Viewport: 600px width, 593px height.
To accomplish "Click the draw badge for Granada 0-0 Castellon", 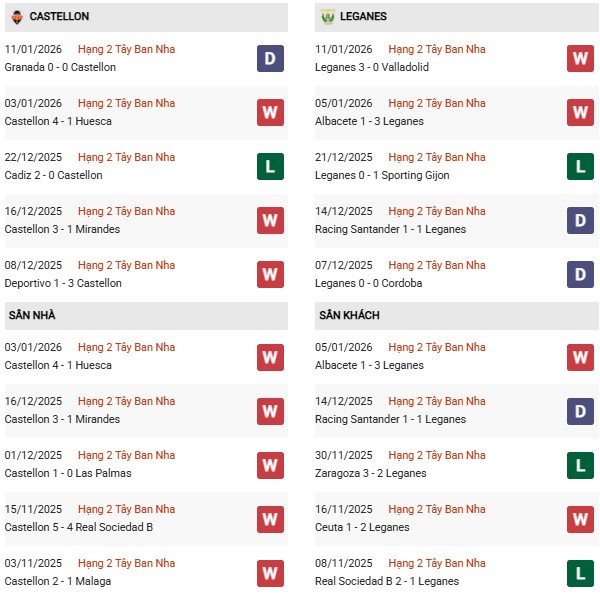I will click(270, 58).
